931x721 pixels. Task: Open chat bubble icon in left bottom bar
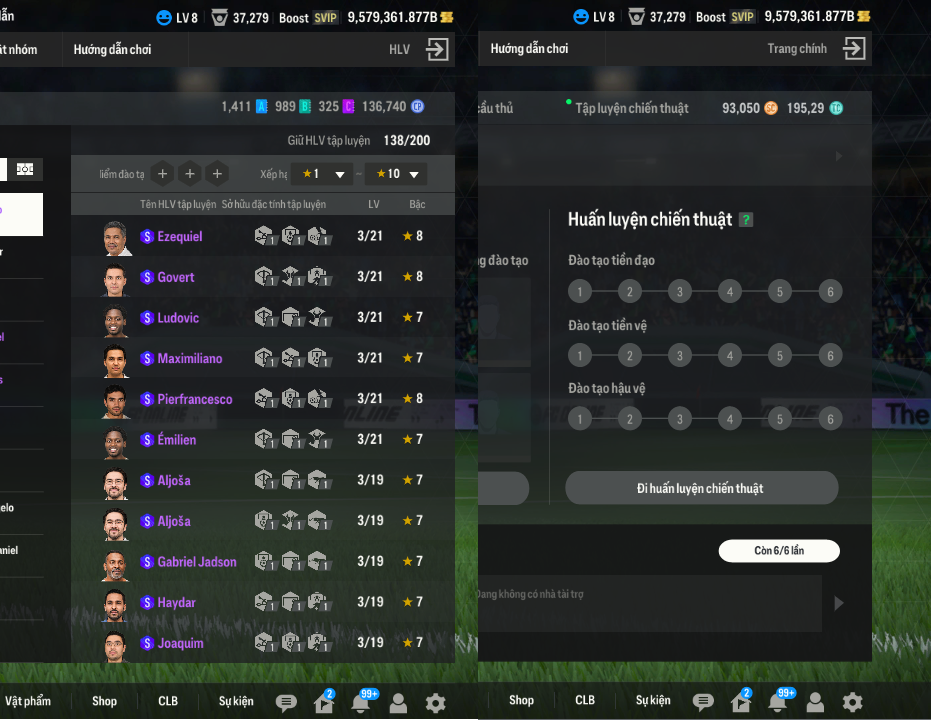286,703
